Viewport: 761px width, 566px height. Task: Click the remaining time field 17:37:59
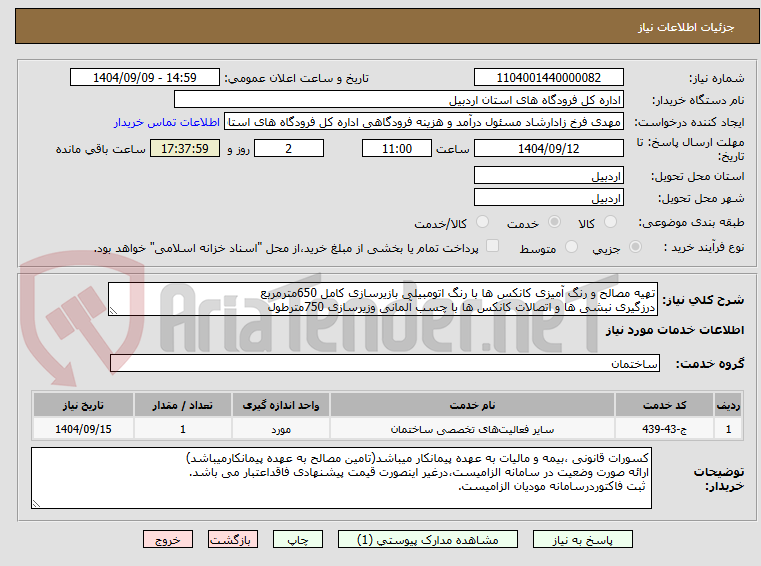pyautogui.click(x=185, y=149)
